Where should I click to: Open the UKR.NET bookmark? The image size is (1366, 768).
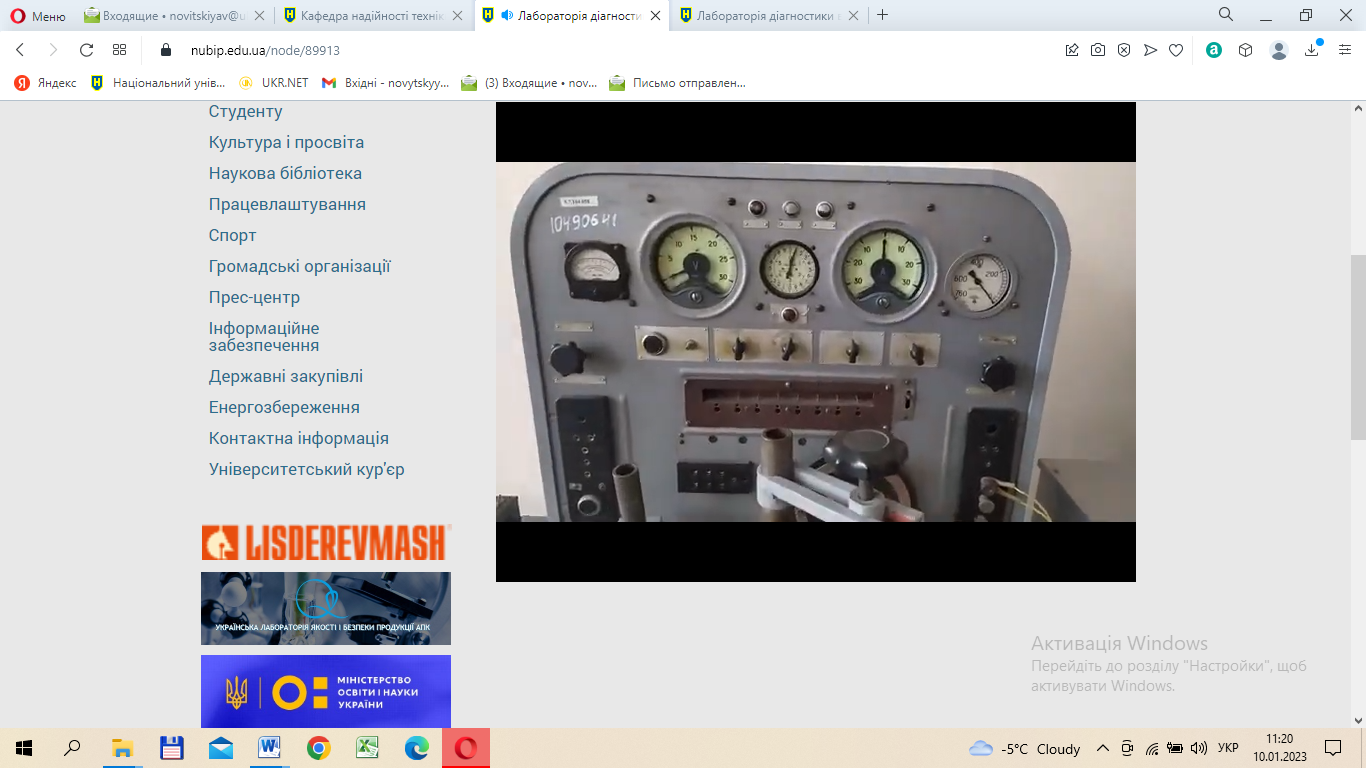(x=273, y=83)
